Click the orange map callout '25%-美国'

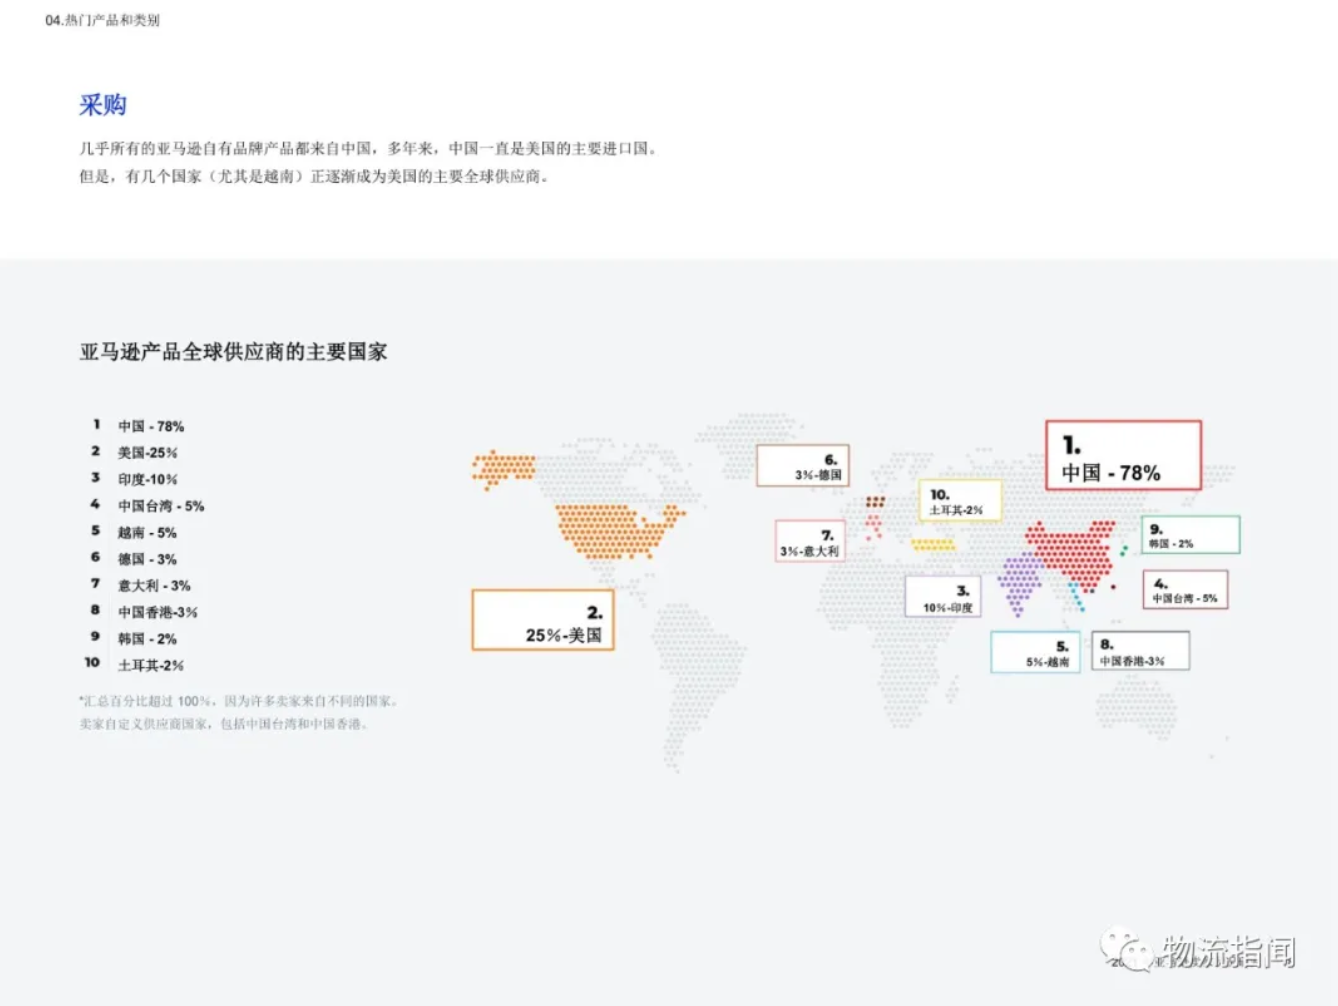click(543, 620)
